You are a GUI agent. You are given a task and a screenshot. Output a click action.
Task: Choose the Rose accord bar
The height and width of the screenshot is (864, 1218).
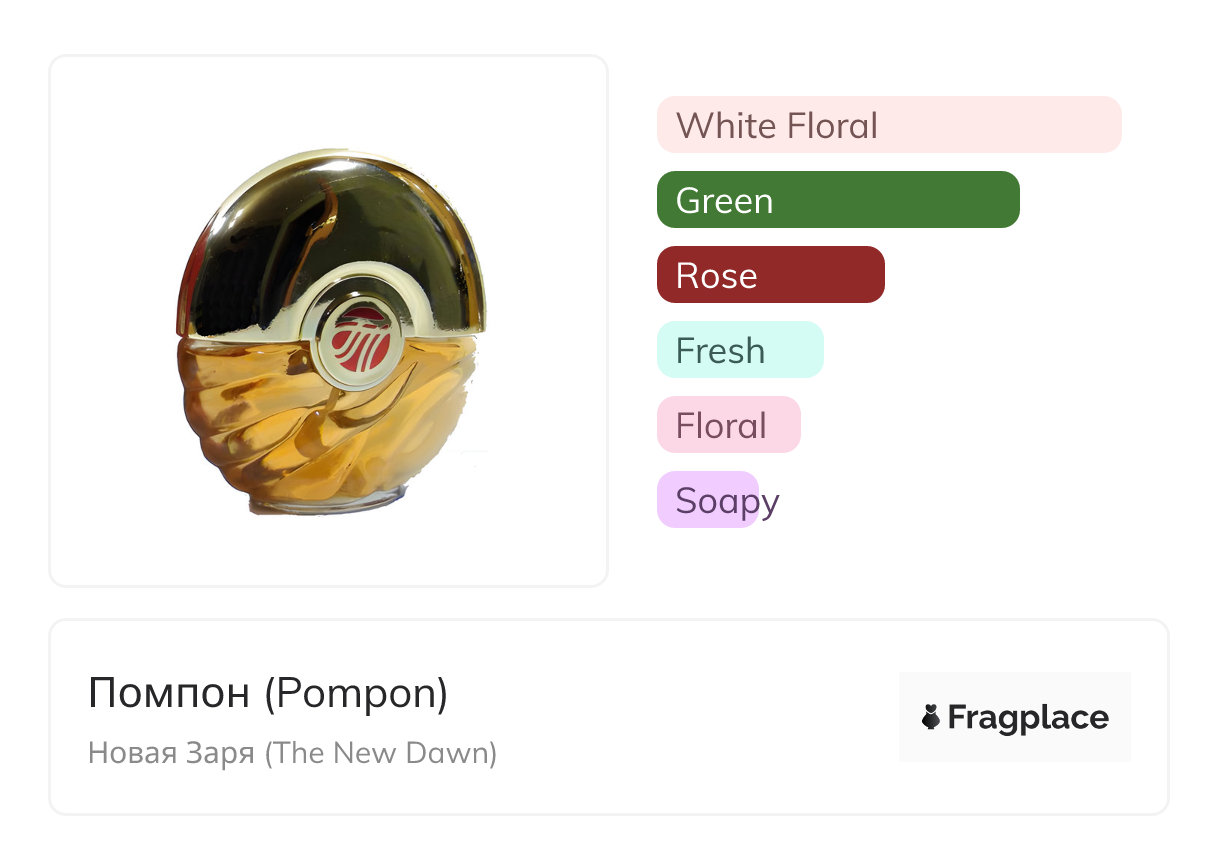(770, 275)
